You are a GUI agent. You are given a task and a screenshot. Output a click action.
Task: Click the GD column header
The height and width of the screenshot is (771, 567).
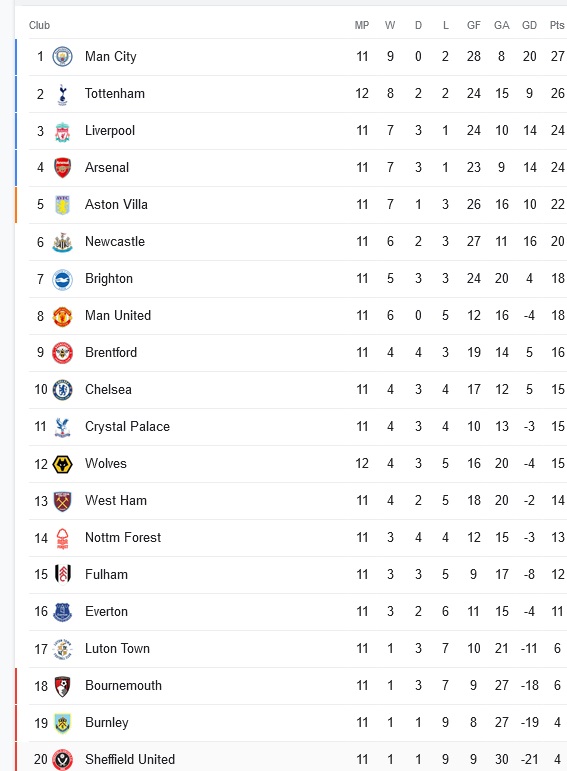(x=529, y=25)
